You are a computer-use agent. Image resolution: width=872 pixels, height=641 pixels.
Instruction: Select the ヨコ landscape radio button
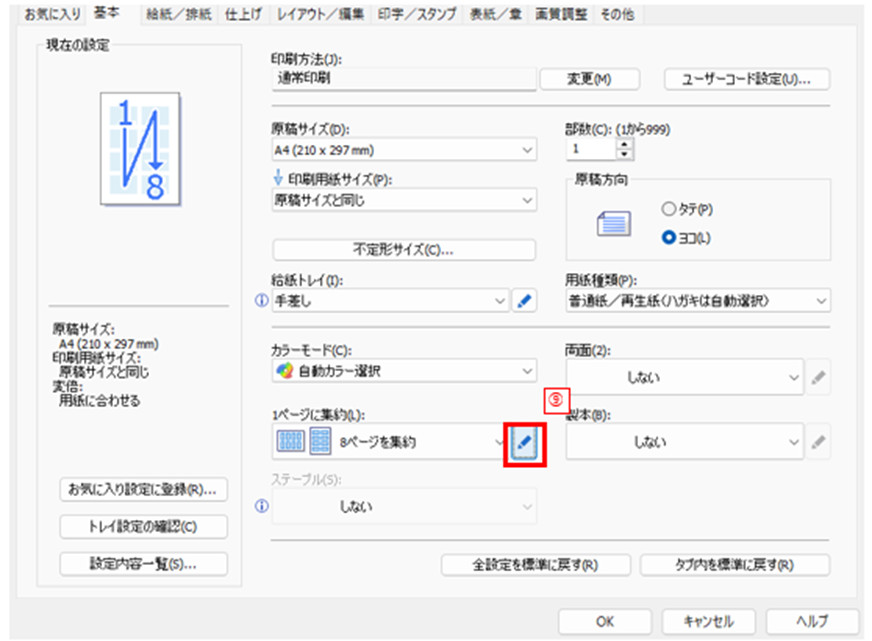[x=669, y=238]
